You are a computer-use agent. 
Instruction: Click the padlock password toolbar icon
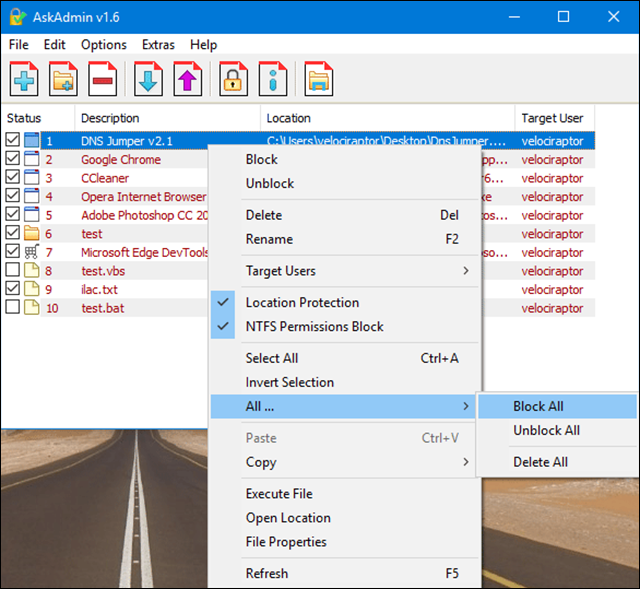233,79
